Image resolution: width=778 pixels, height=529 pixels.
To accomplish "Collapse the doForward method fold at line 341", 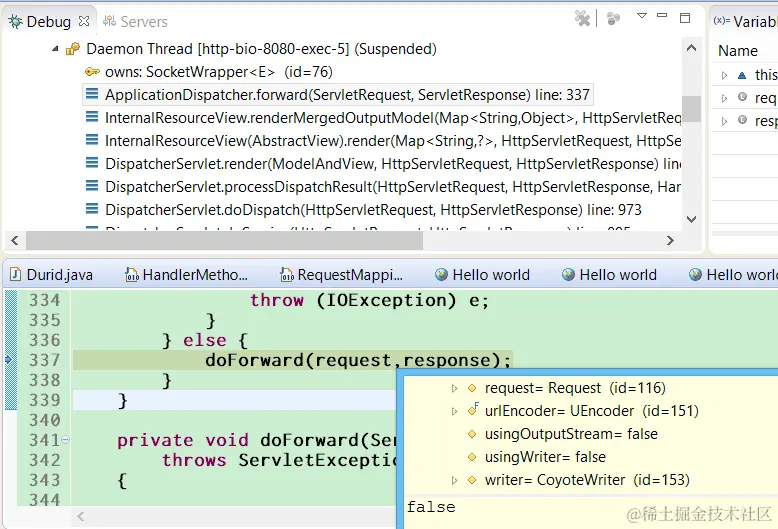I will click(65, 440).
